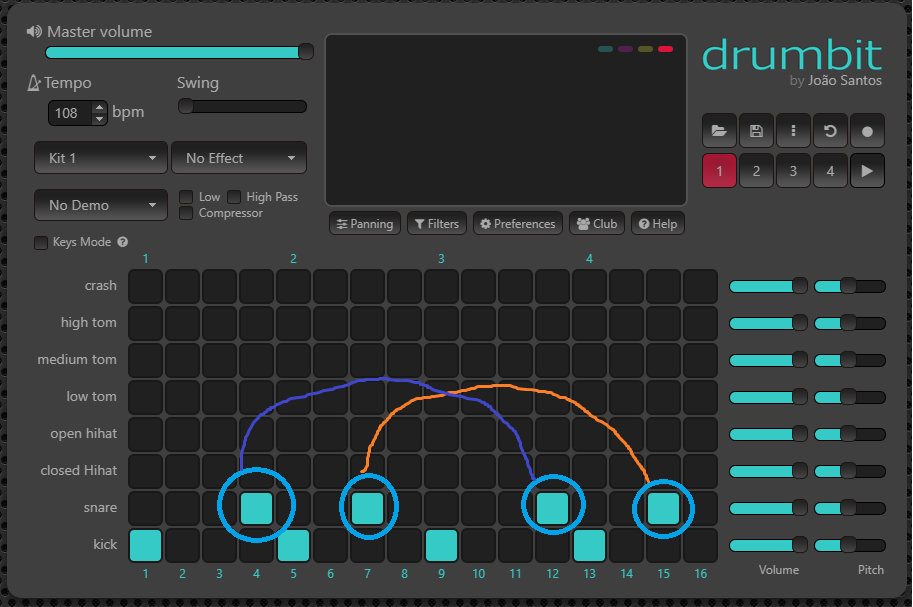The width and height of the screenshot is (913, 607).
Task: Click the open folder icon button
Action: click(x=718, y=131)
